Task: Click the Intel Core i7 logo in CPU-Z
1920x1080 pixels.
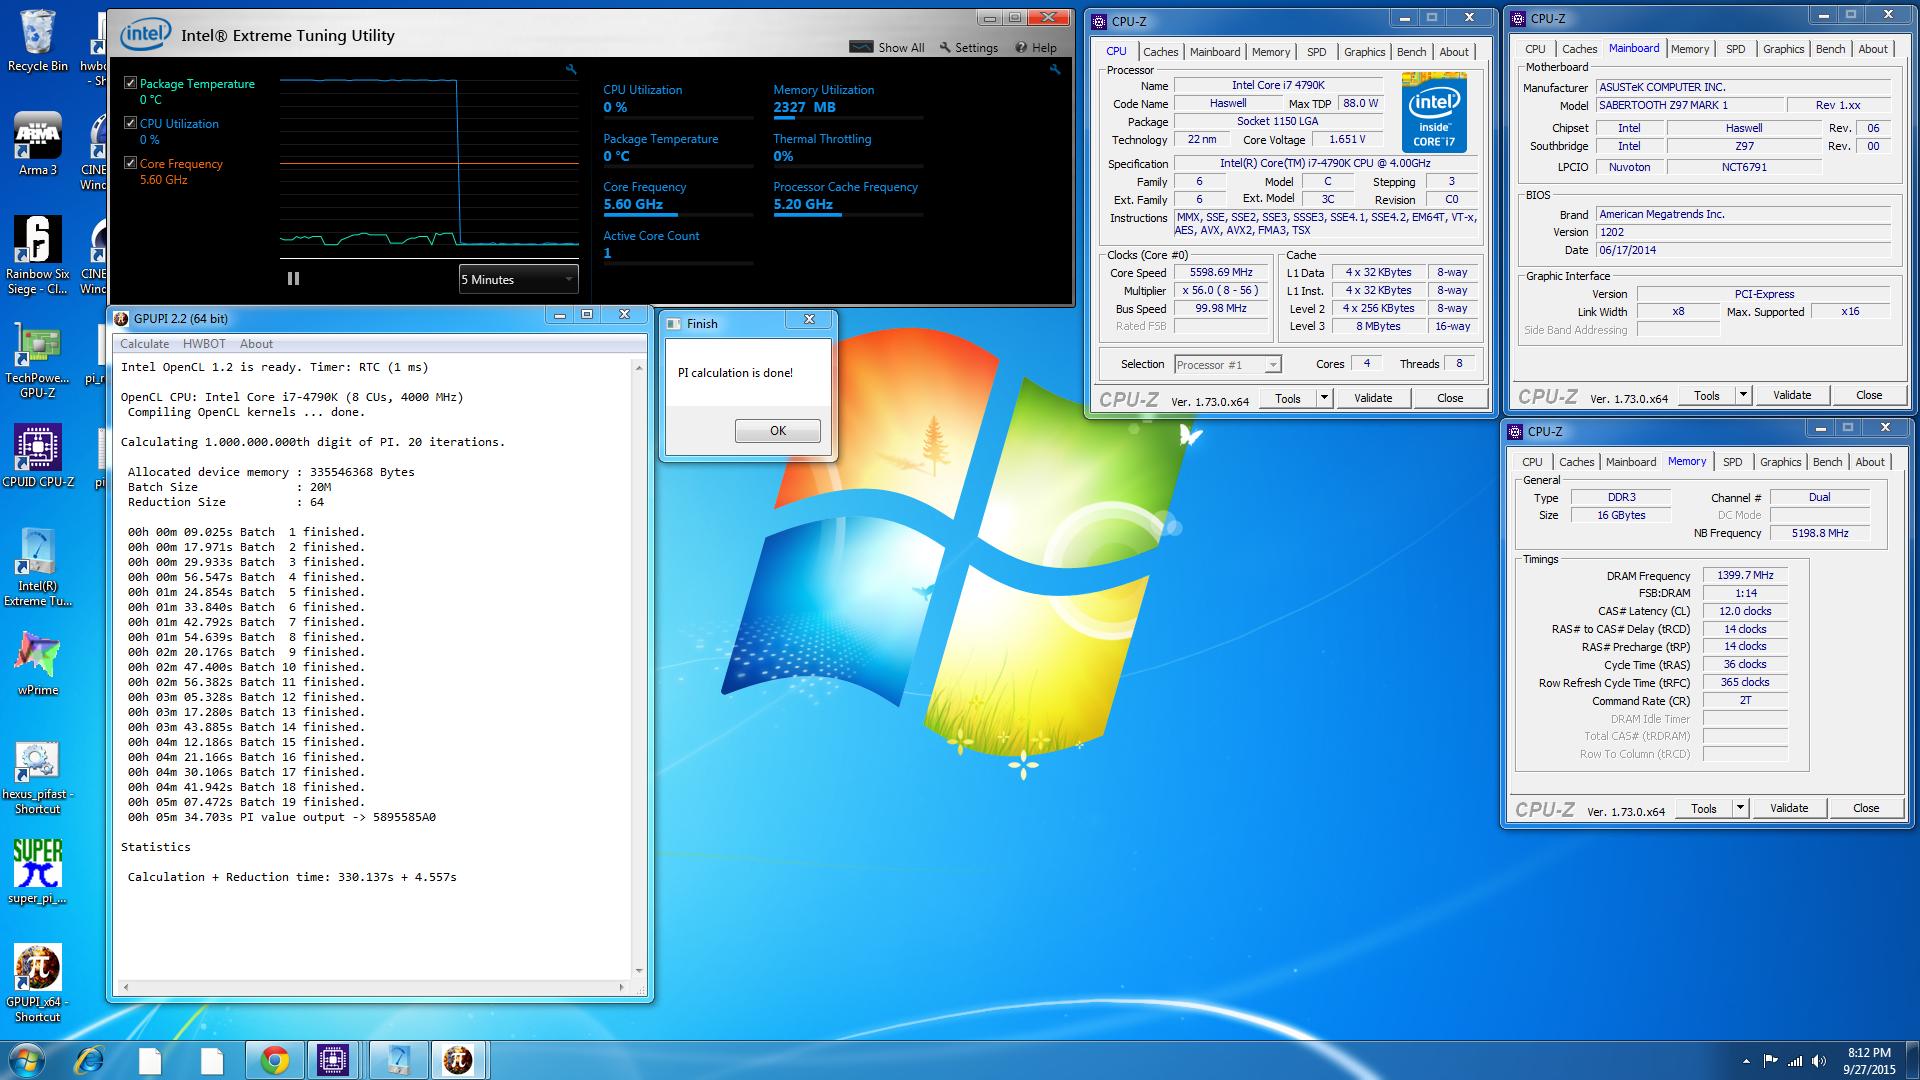Action: (1434, 112)
